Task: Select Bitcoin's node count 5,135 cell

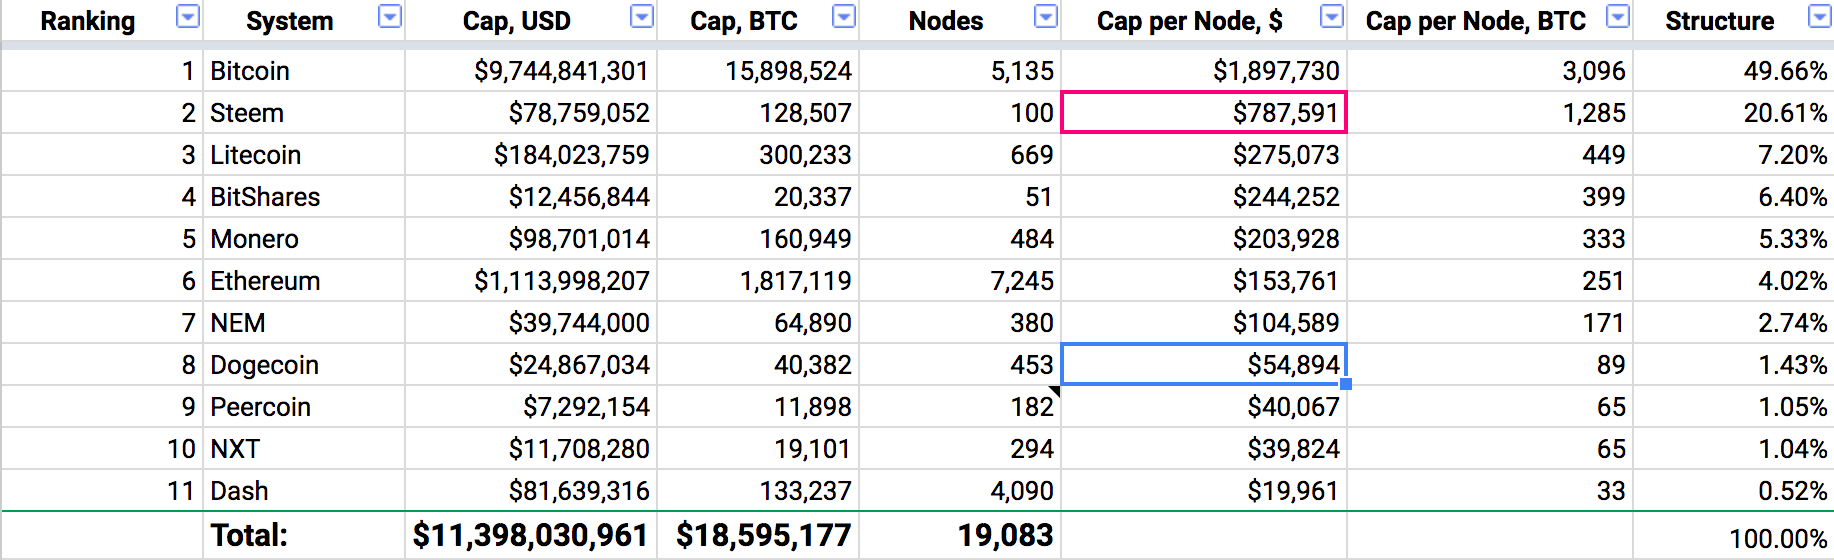Action: coord(960,71)
